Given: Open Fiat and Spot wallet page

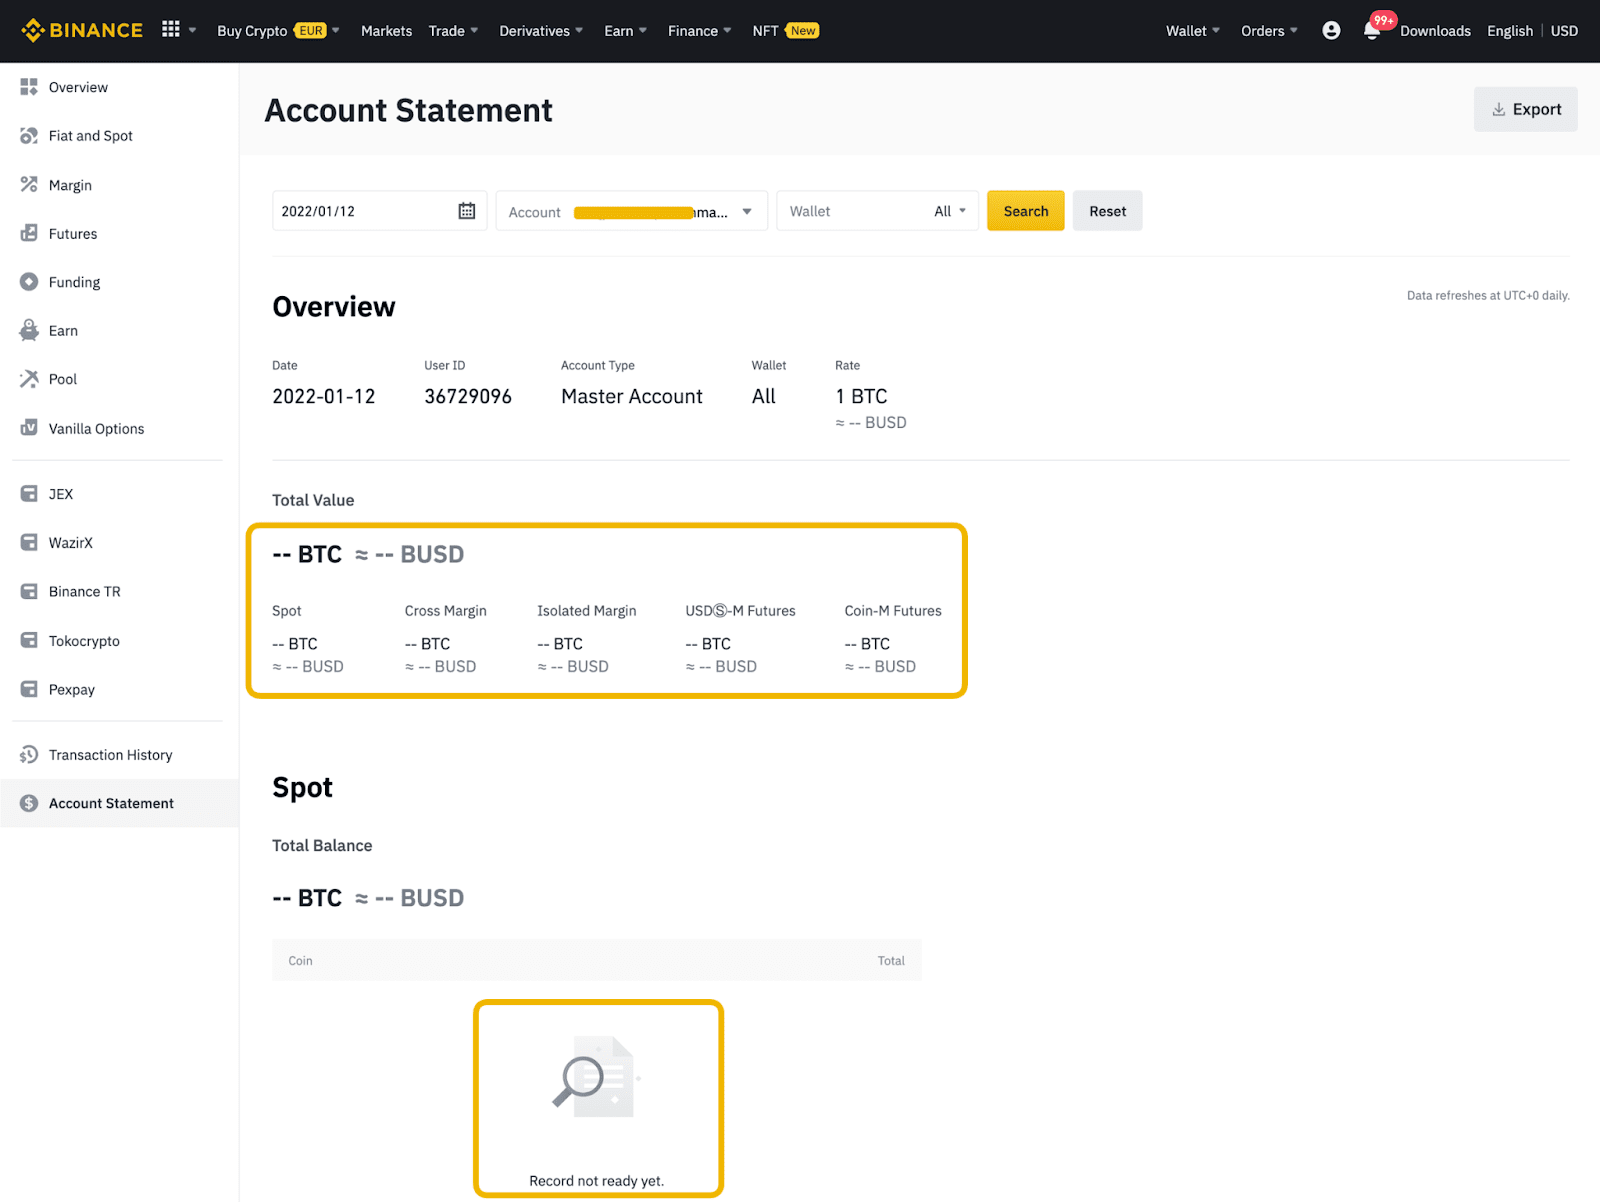Looking at the screenshot, I should click(x=90, y=136).
